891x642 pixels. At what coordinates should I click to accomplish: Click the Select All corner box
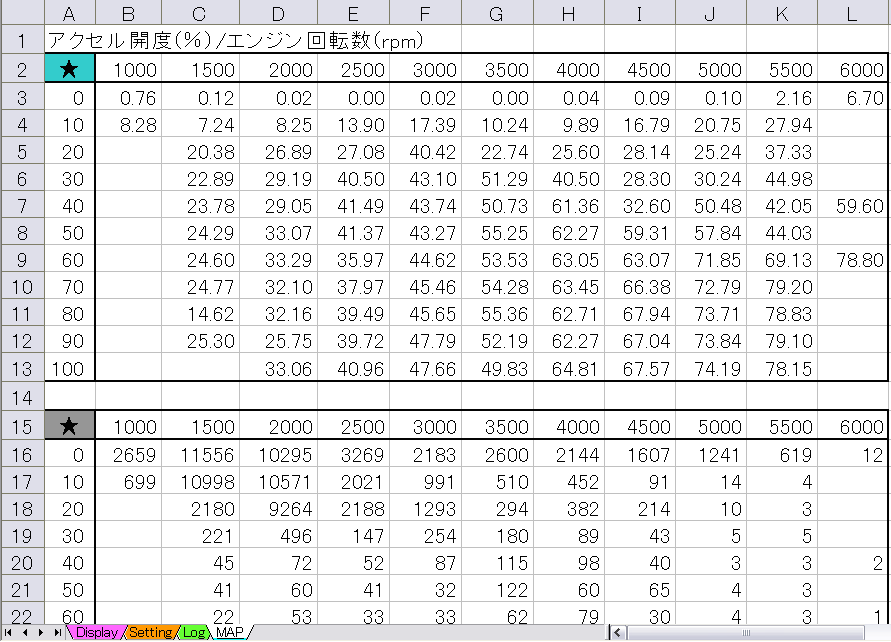click(x=22, y=14)
